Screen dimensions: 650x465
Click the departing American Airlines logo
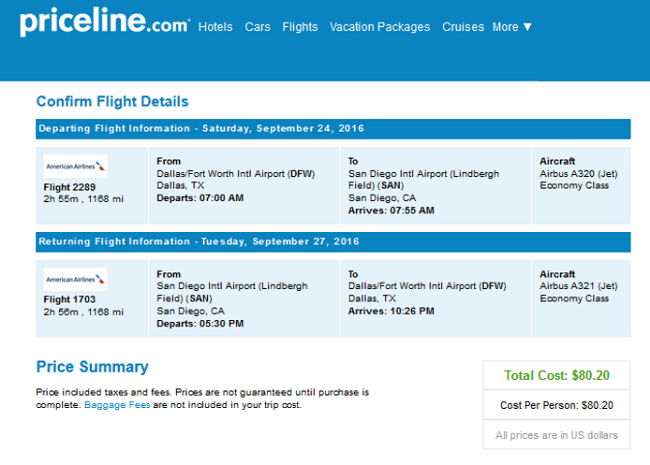75,165
